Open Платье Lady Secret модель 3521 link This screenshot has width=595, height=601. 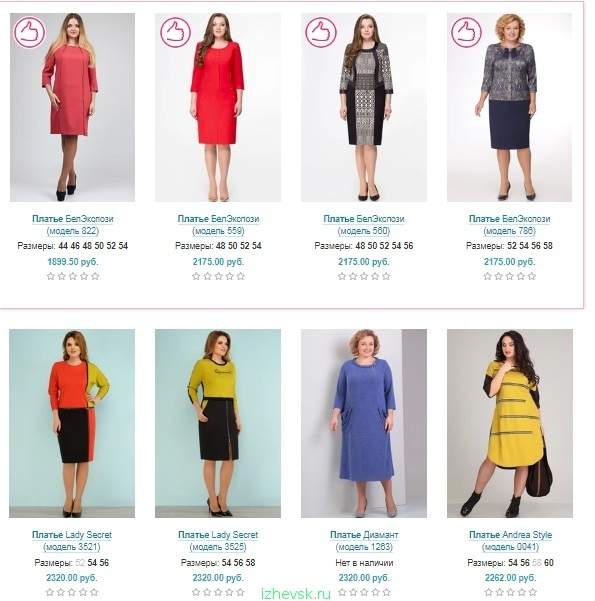tap(72, 541)
